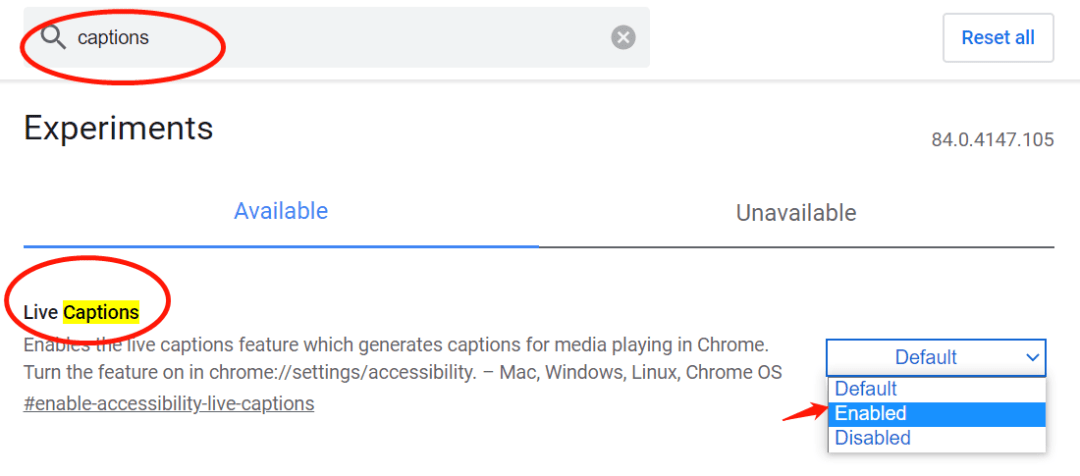
Task: Click the magnifying glass search icon
Action: pyautogui.click(x=52, y=37)
